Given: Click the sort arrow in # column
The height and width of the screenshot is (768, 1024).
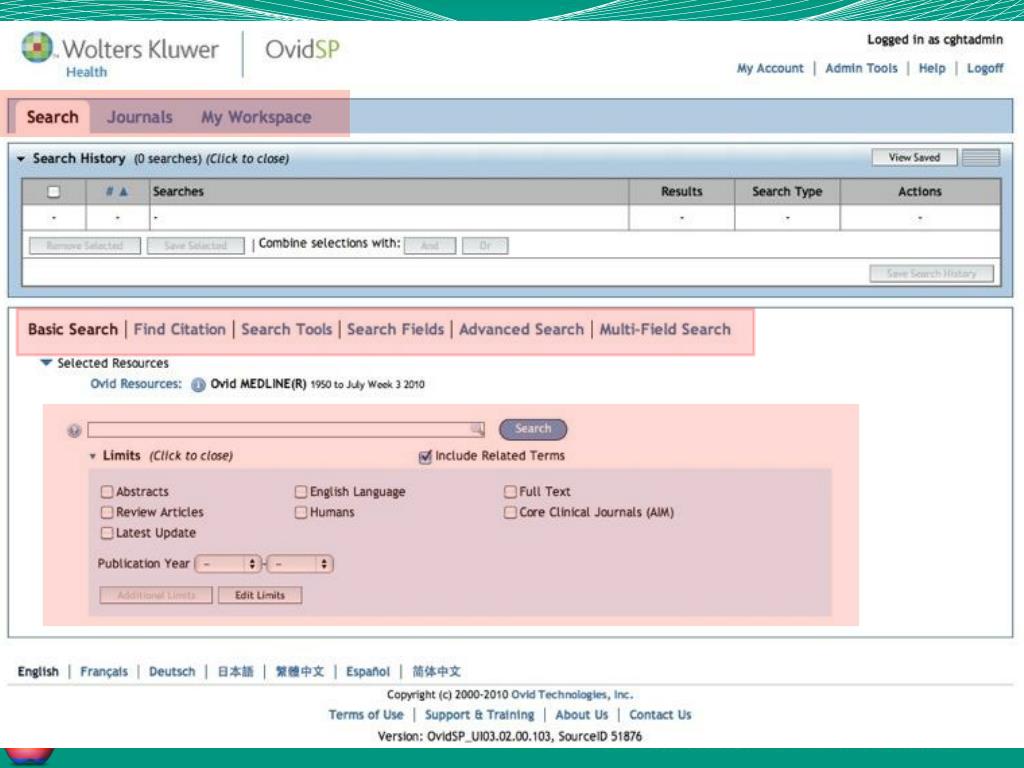Looking at the screenshot, I should [123, 192].
